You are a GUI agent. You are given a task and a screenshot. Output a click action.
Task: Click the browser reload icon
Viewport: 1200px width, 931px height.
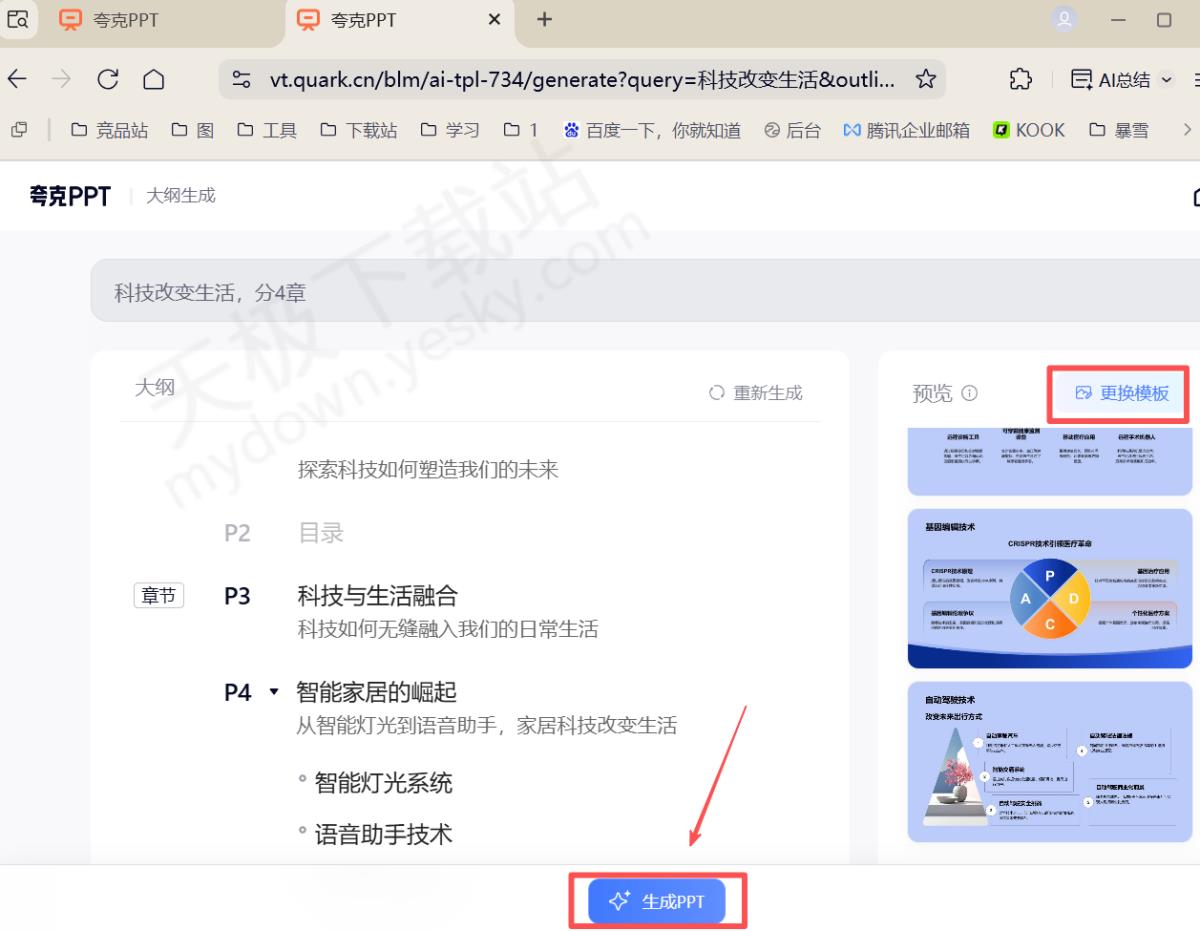tap(108, 80)
